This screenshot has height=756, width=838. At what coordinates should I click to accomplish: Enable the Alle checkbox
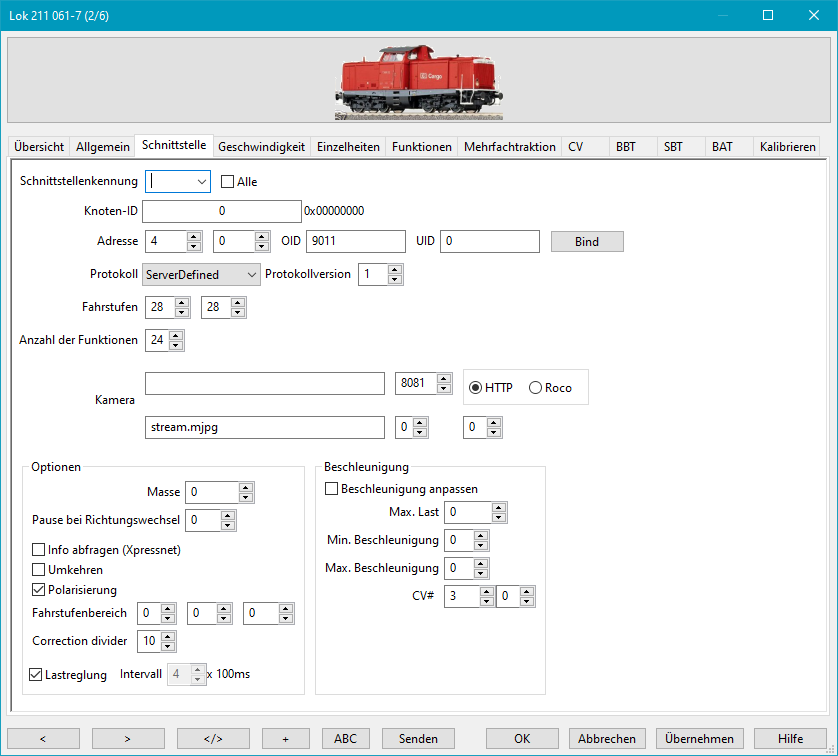(x=227, y=182)
